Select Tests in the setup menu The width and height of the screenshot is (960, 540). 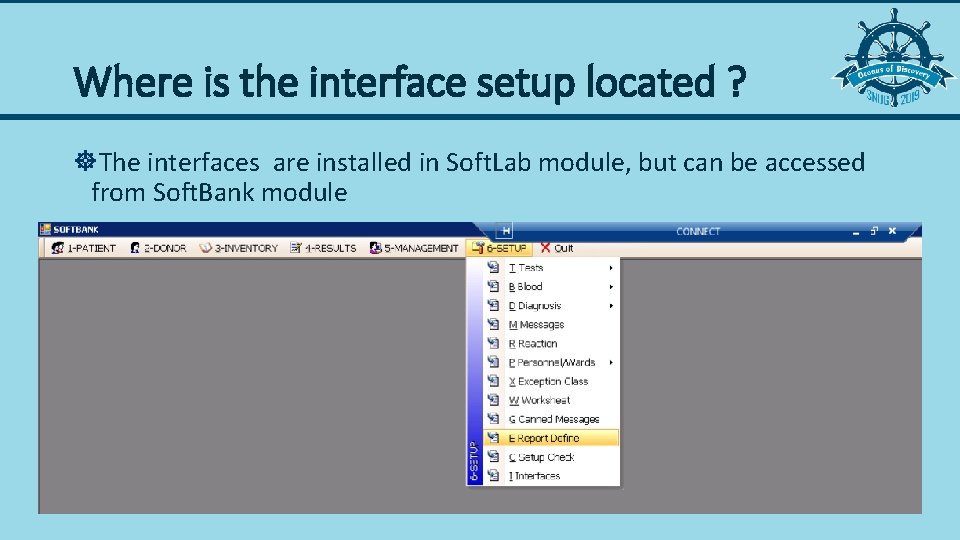552,268
